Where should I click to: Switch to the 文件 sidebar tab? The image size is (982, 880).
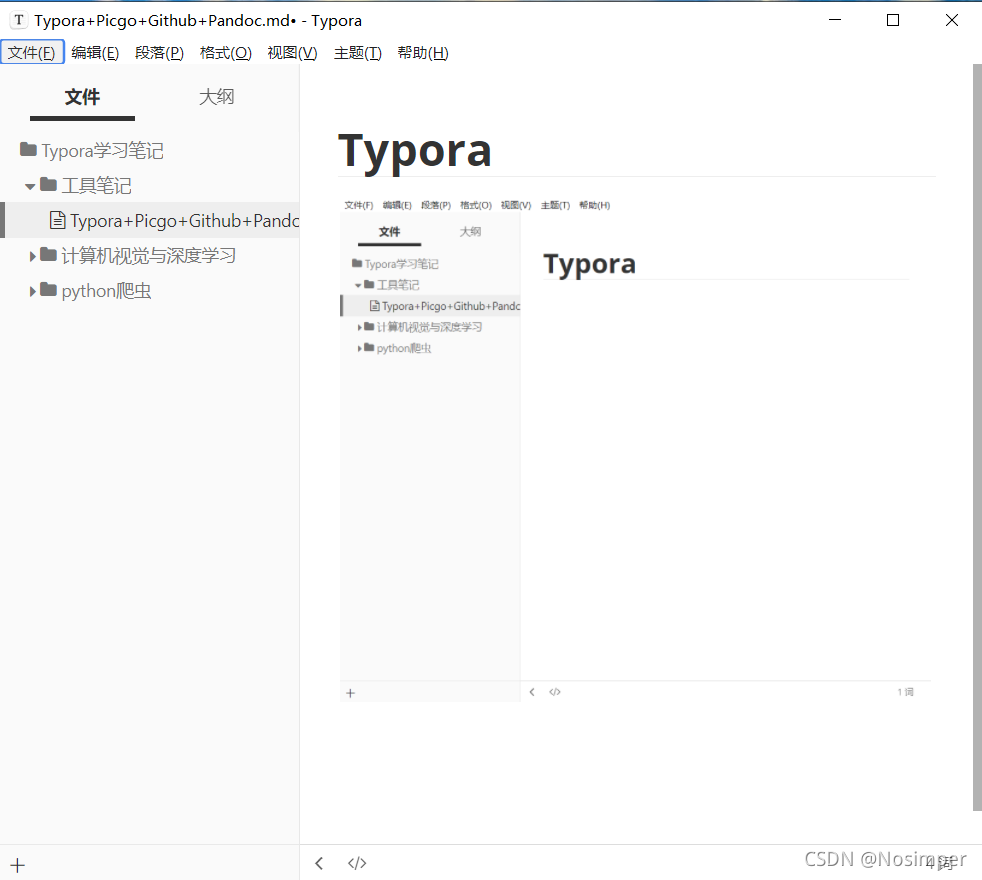pyautogui.click(x=82, y=97)
